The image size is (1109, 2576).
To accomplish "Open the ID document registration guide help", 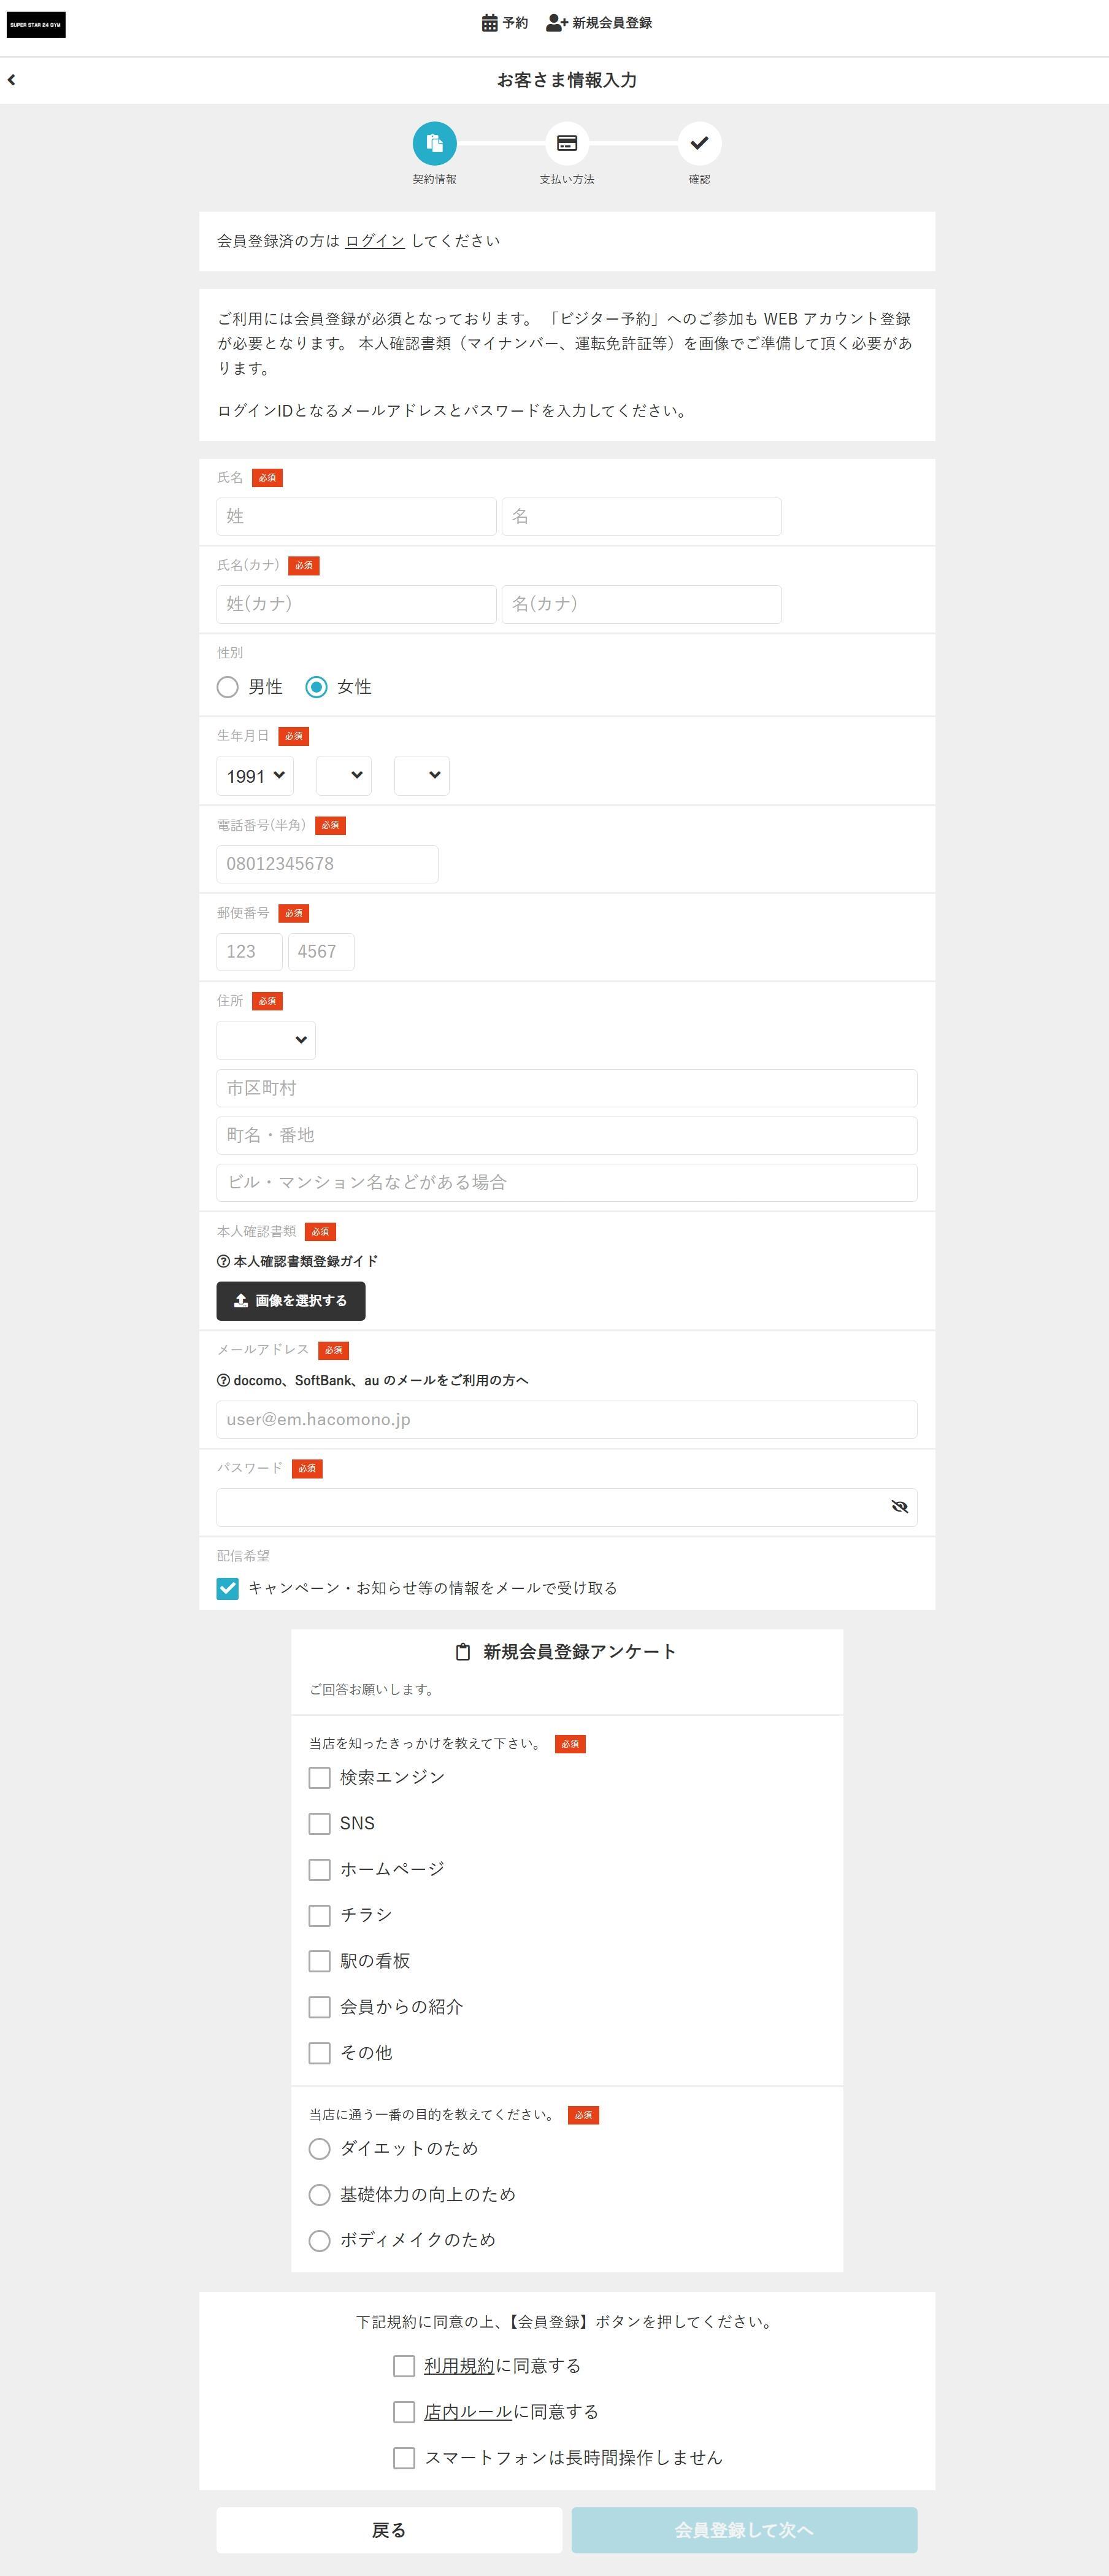I will [x=298, y=1261].
